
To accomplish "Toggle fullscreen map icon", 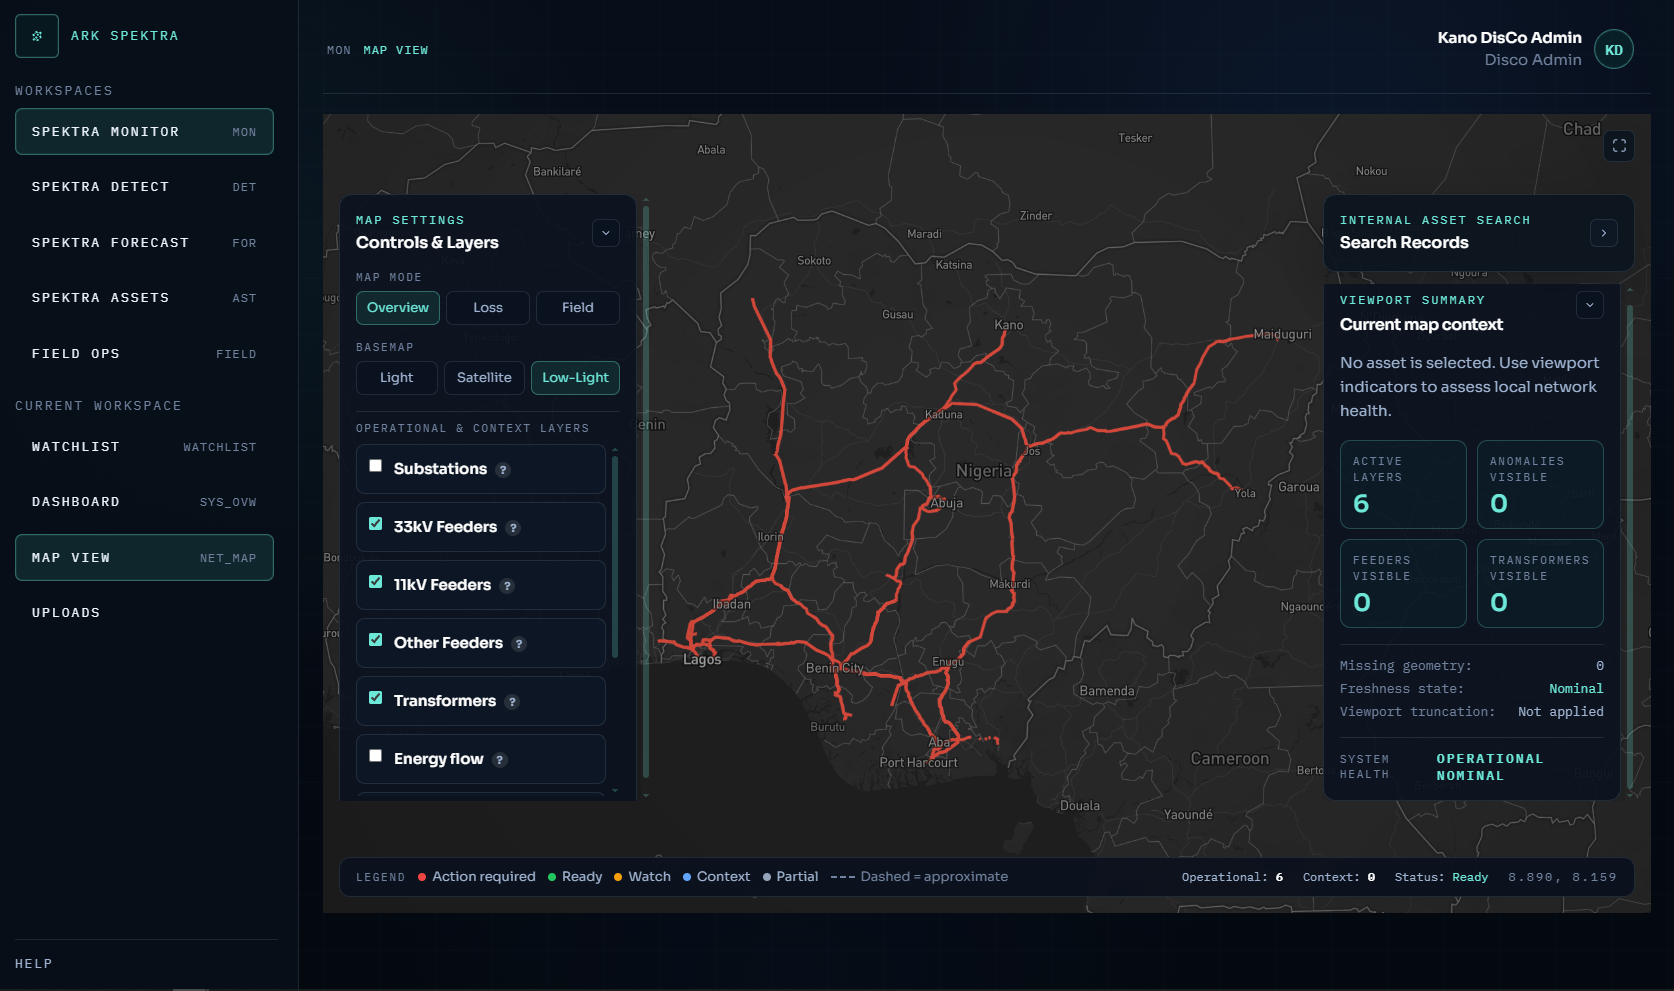I will tap(1619, 146).
